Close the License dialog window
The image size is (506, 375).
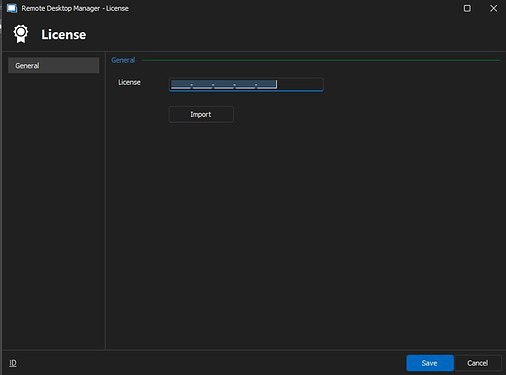[494, 8]
